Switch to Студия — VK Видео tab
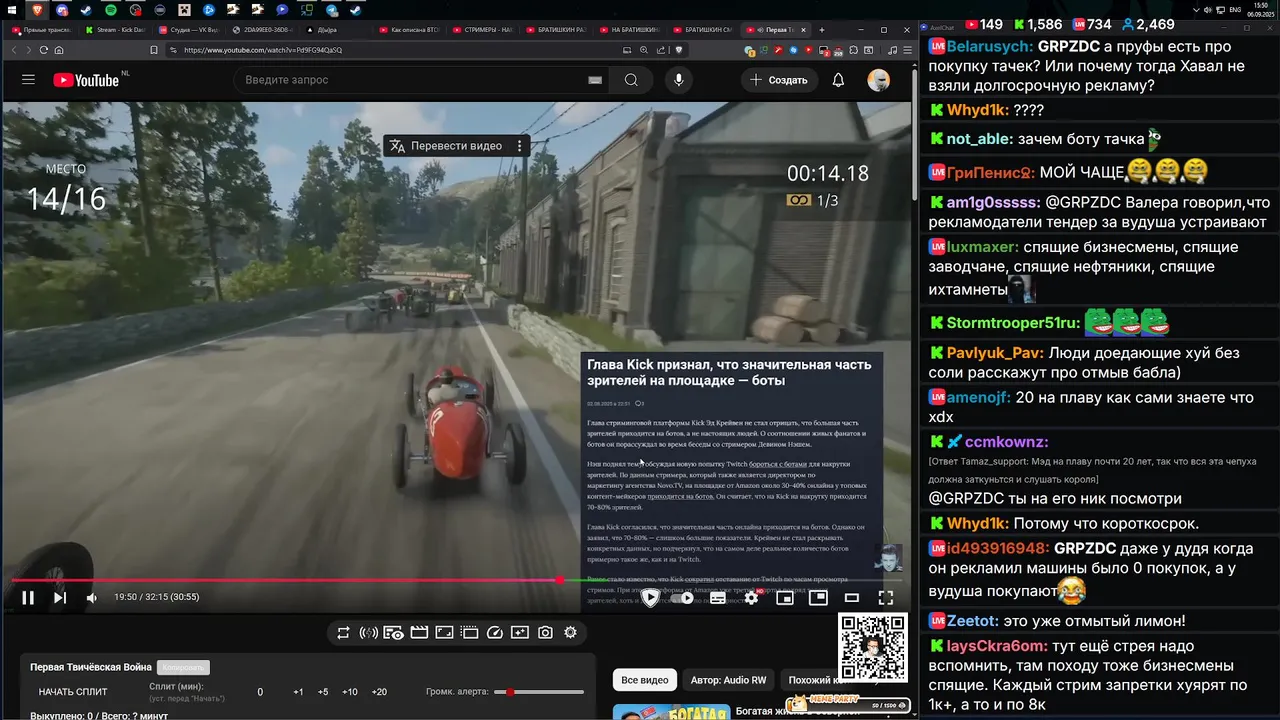The height and width of the screenshot is (720, 1280). coord(188,30)
